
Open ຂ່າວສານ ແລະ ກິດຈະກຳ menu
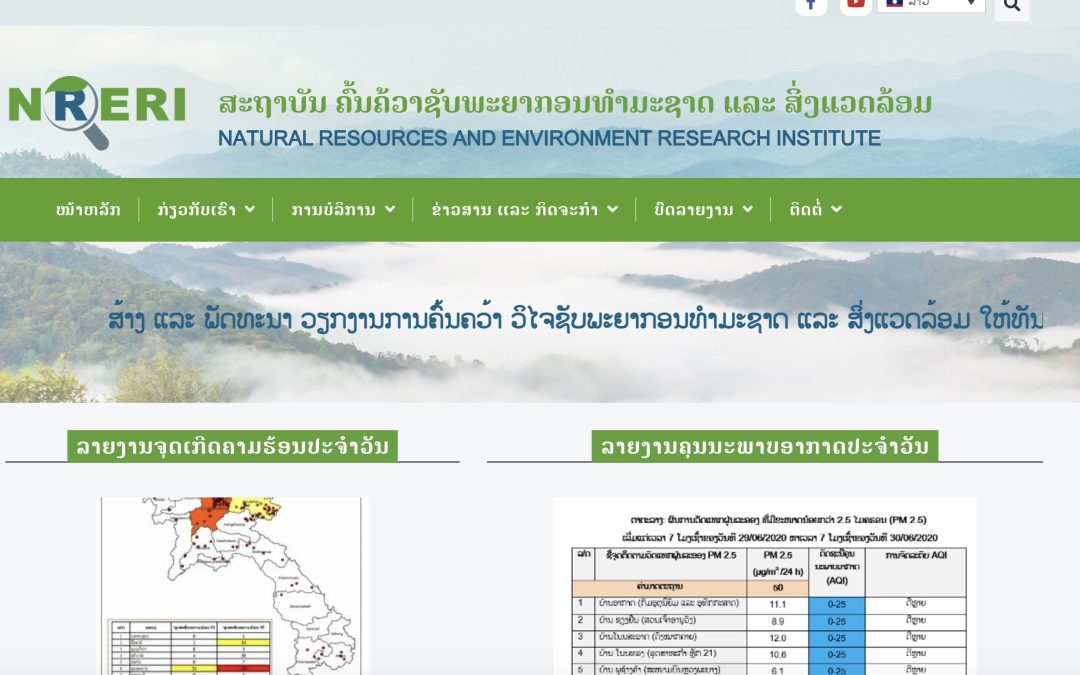[515, 209]
